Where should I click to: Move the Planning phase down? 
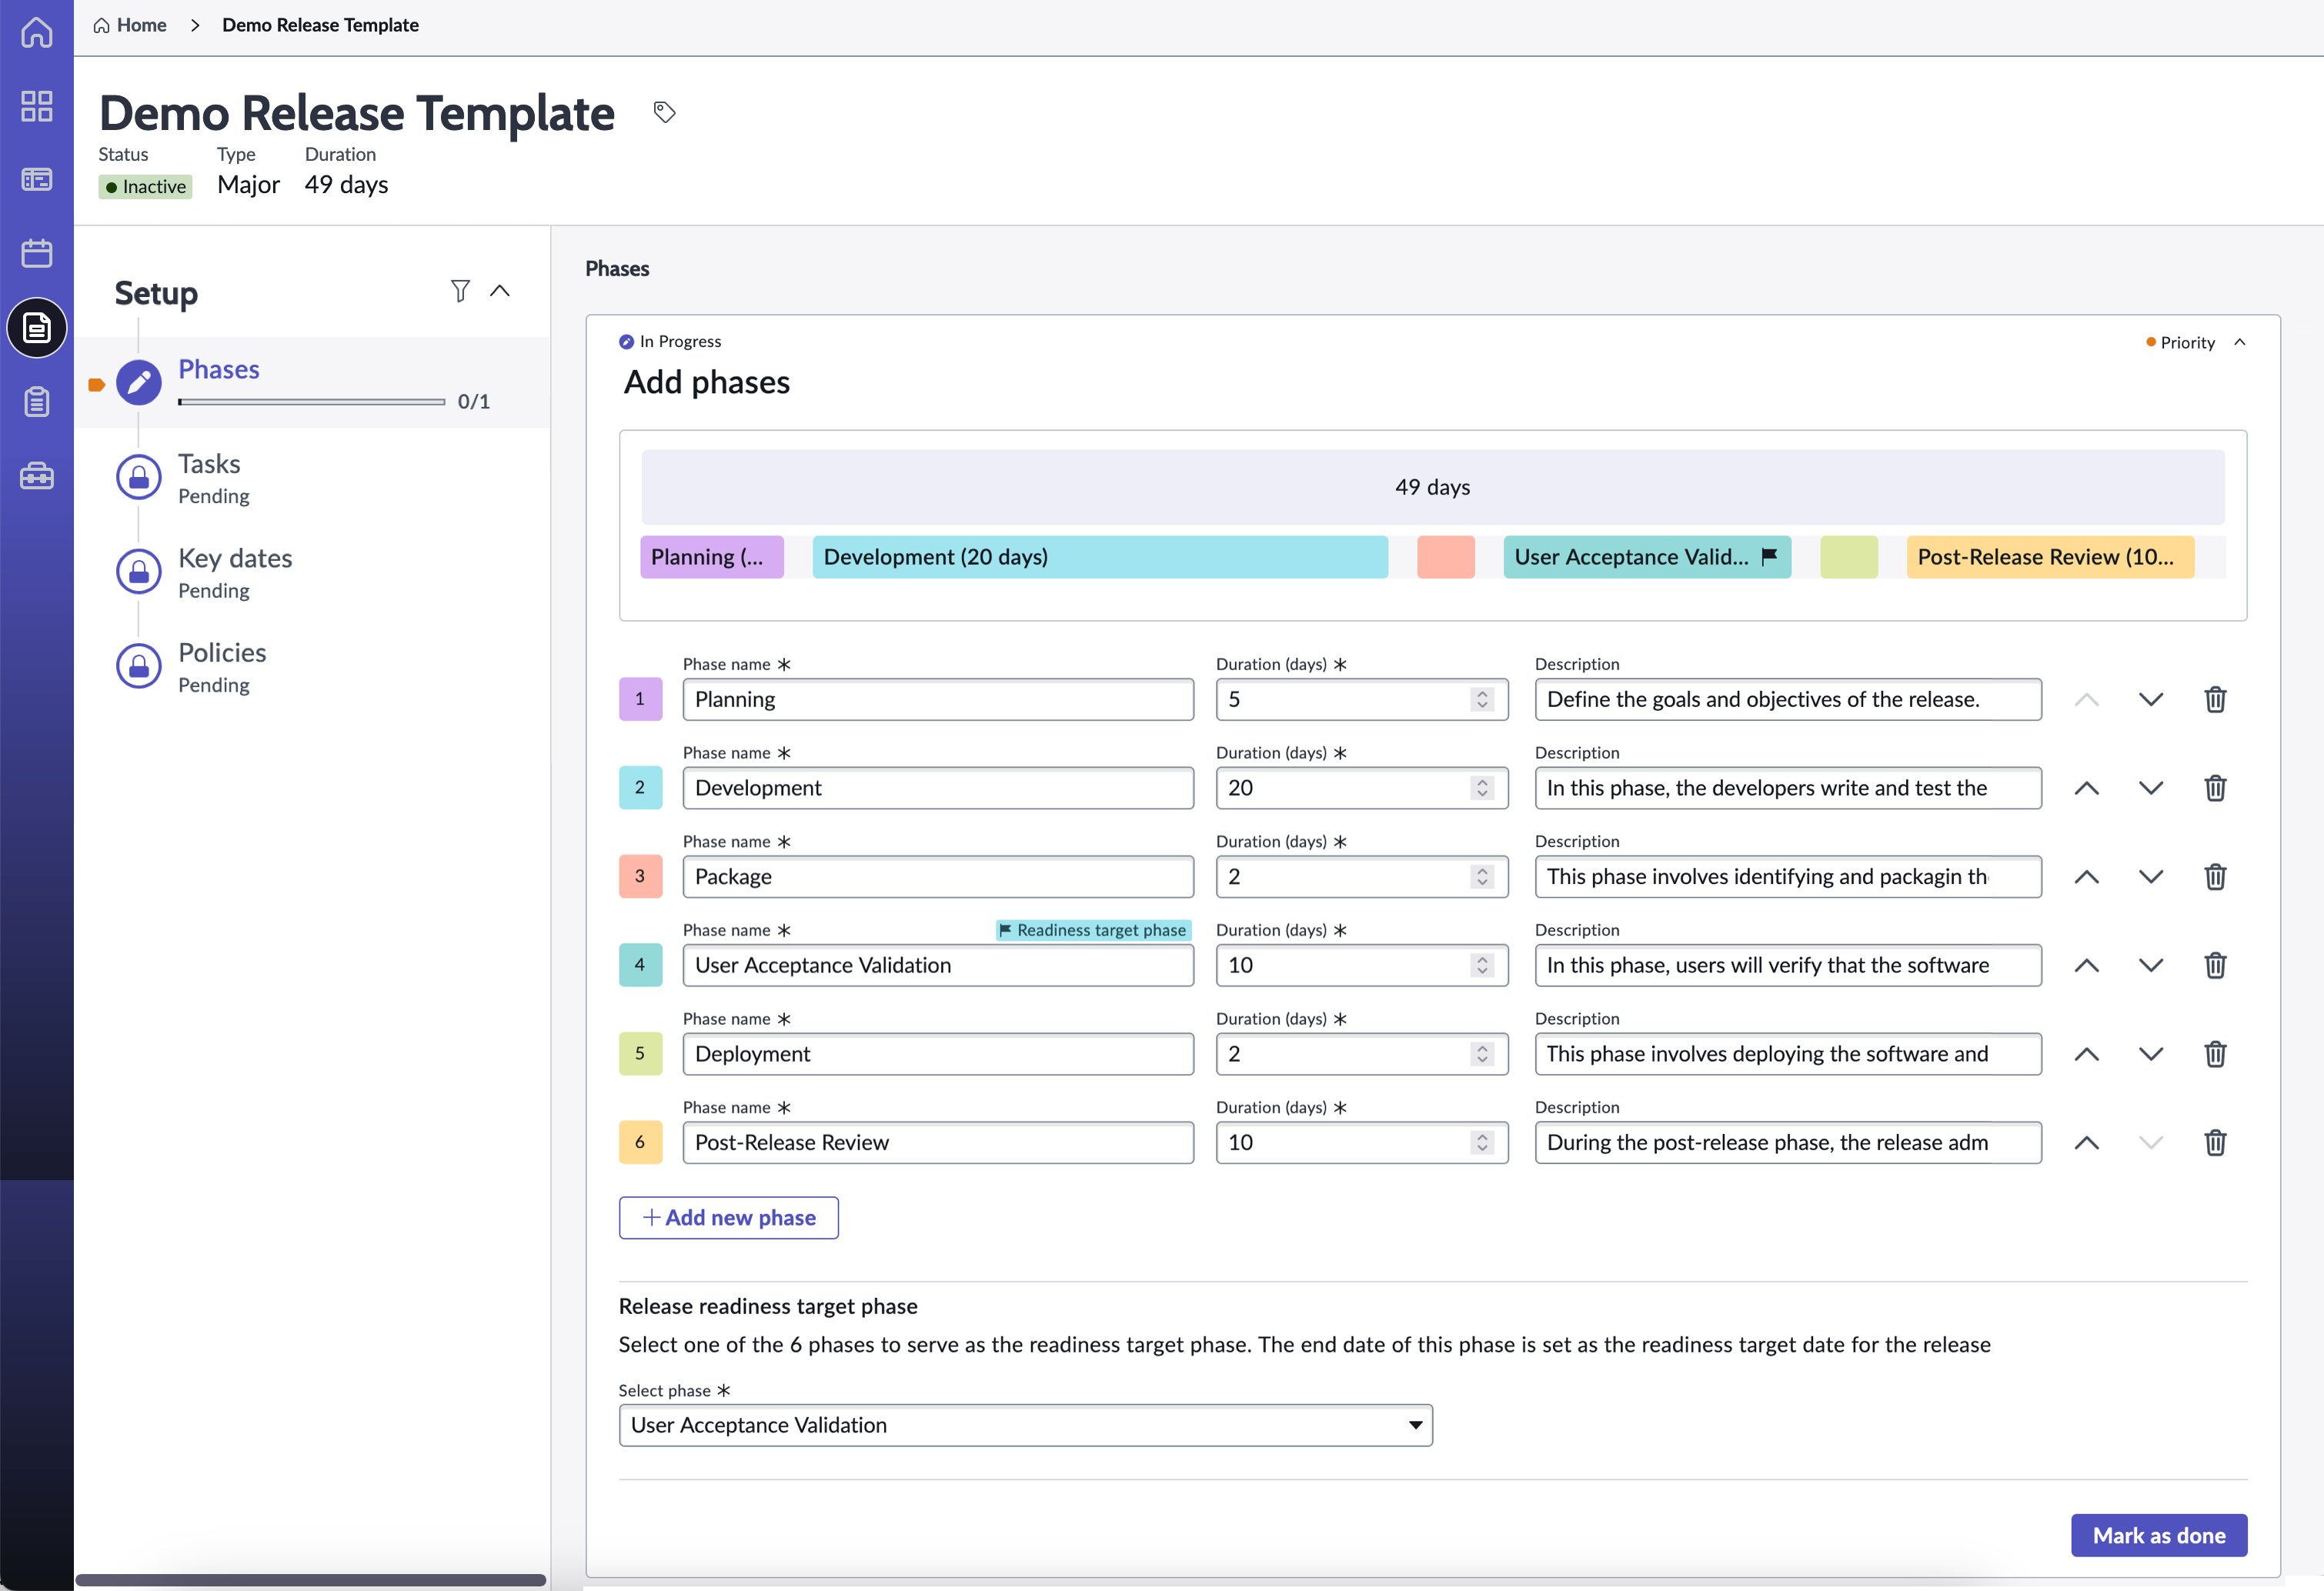[2151, 699]
